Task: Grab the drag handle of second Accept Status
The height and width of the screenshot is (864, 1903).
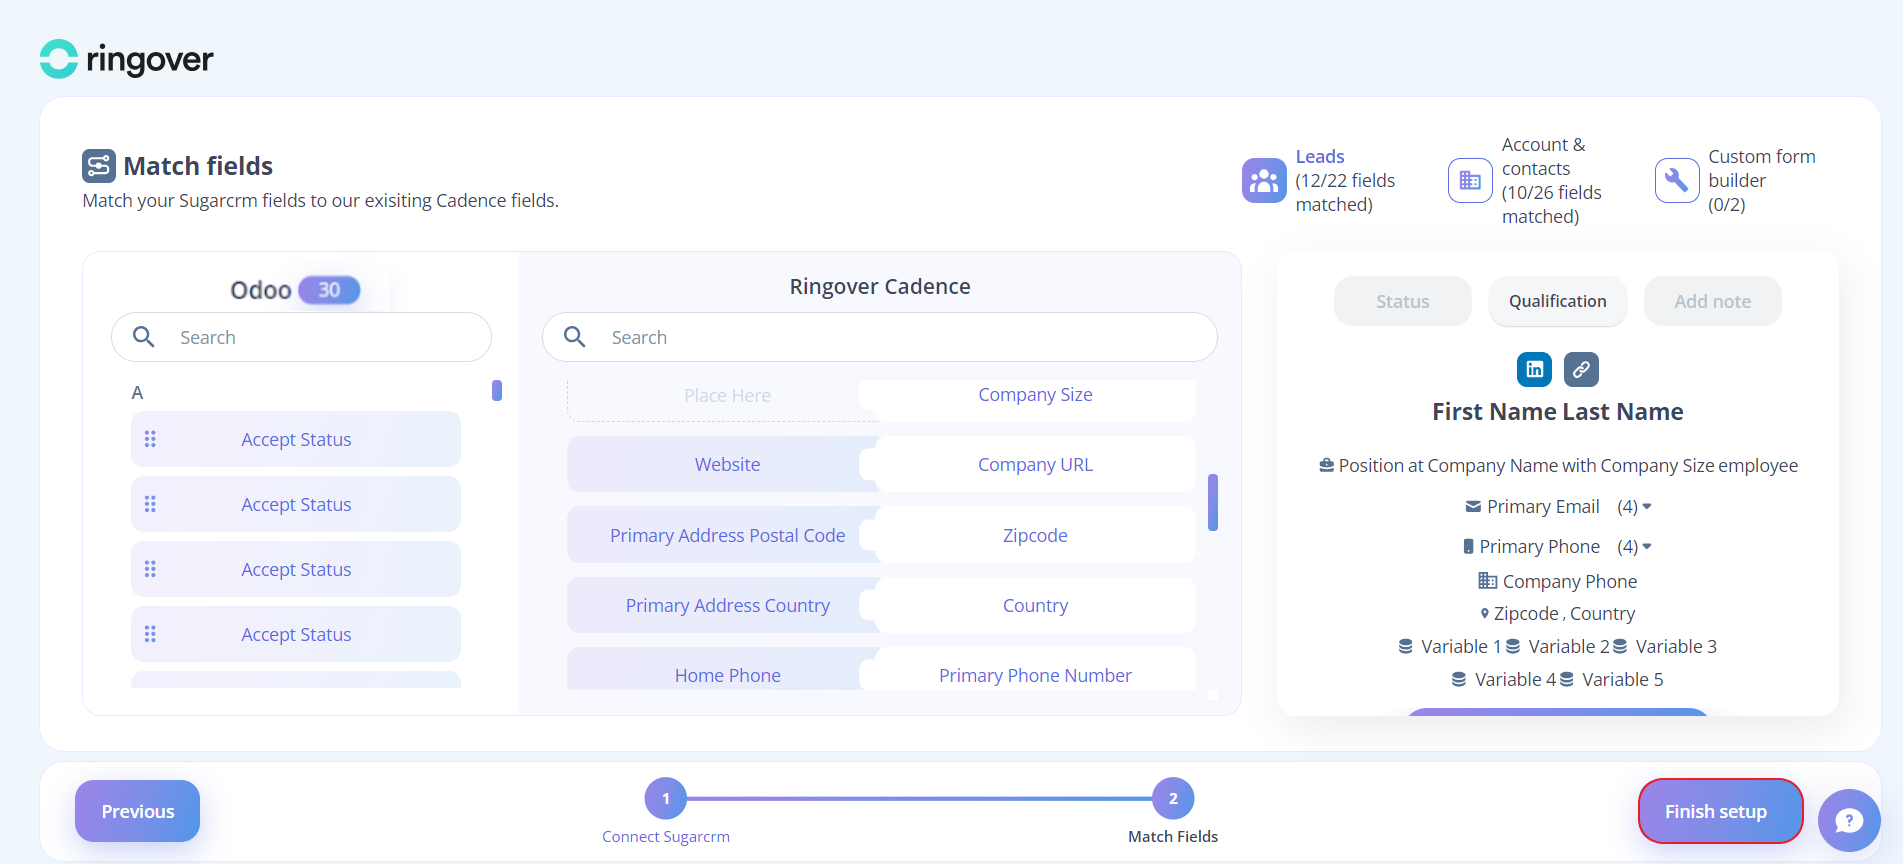Action: tap(150, 504)
